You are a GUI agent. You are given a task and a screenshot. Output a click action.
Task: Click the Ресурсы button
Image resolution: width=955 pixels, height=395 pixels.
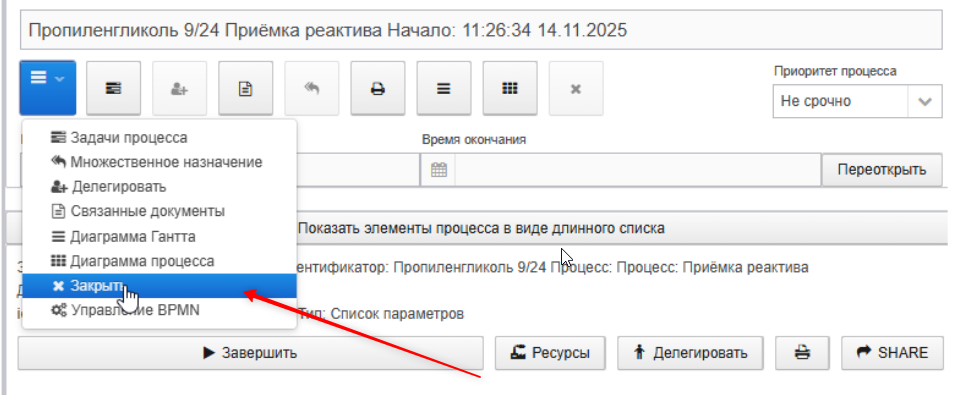(550, 353)
